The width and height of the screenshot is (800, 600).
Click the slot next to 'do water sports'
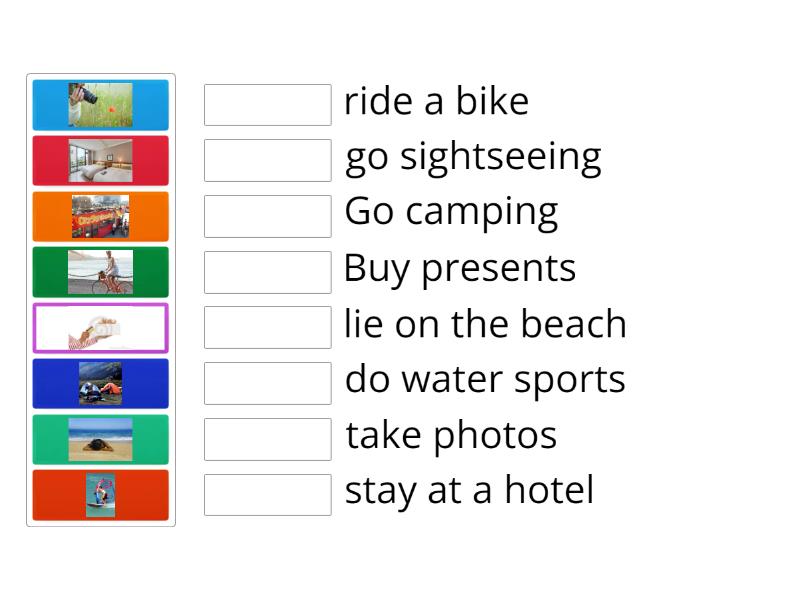267,383
